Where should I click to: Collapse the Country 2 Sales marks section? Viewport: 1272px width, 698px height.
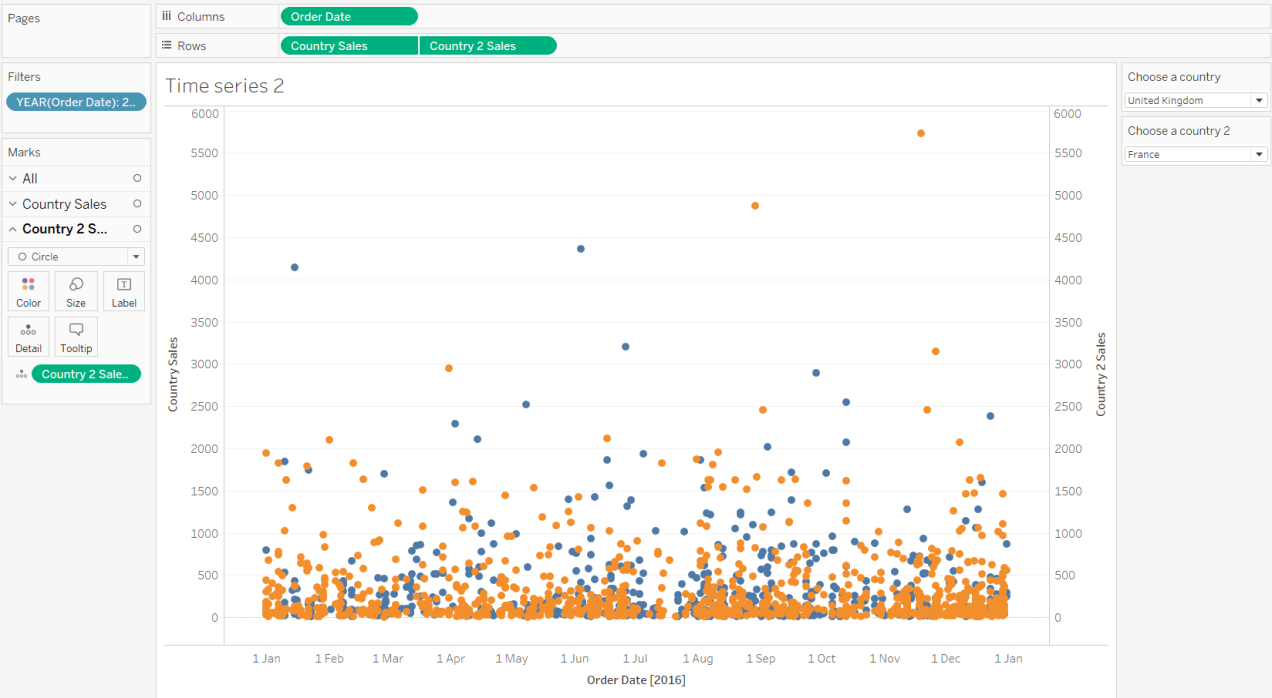coord(13,229)
